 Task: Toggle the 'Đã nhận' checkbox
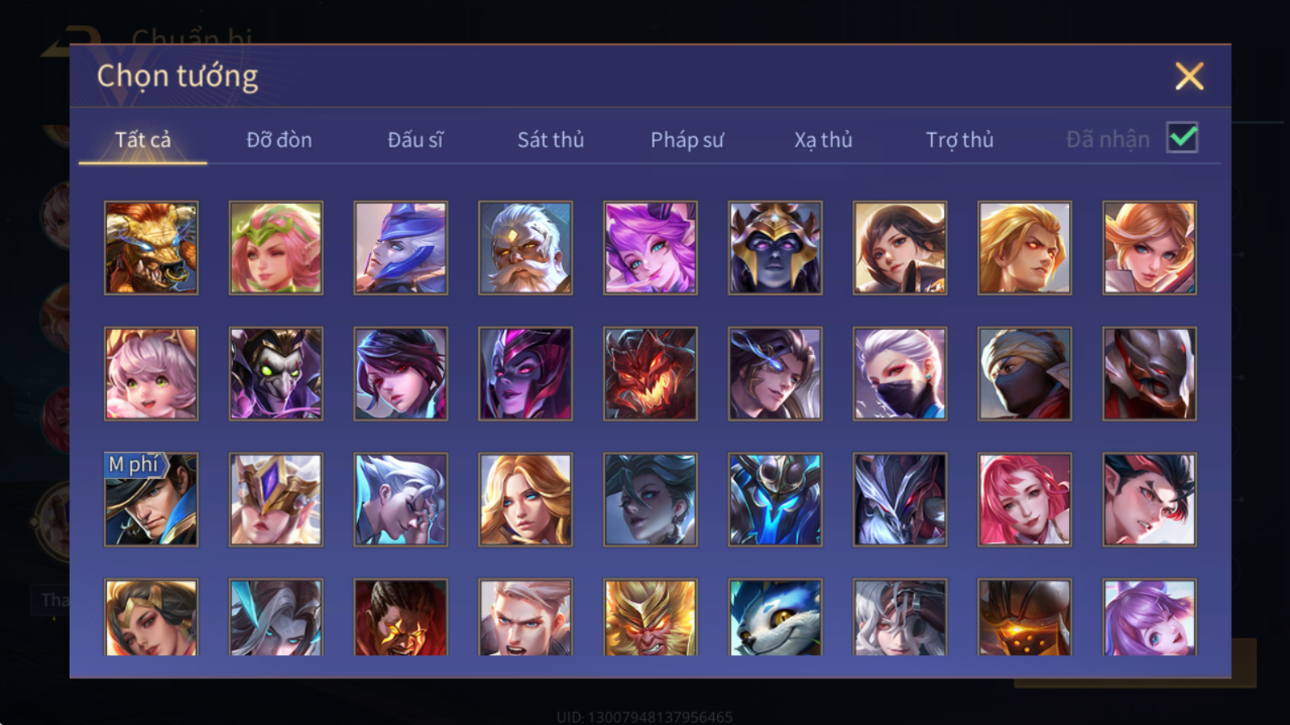(x=1182, y=138)
